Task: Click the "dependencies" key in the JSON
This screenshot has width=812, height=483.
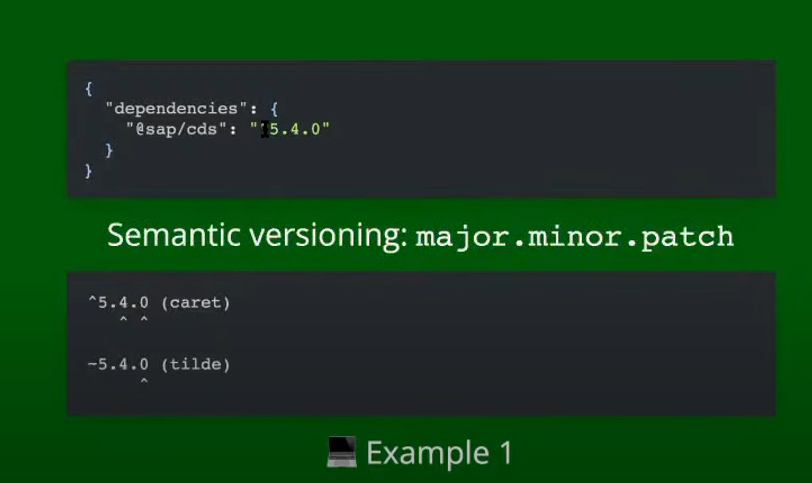Action: click(176, 109)
